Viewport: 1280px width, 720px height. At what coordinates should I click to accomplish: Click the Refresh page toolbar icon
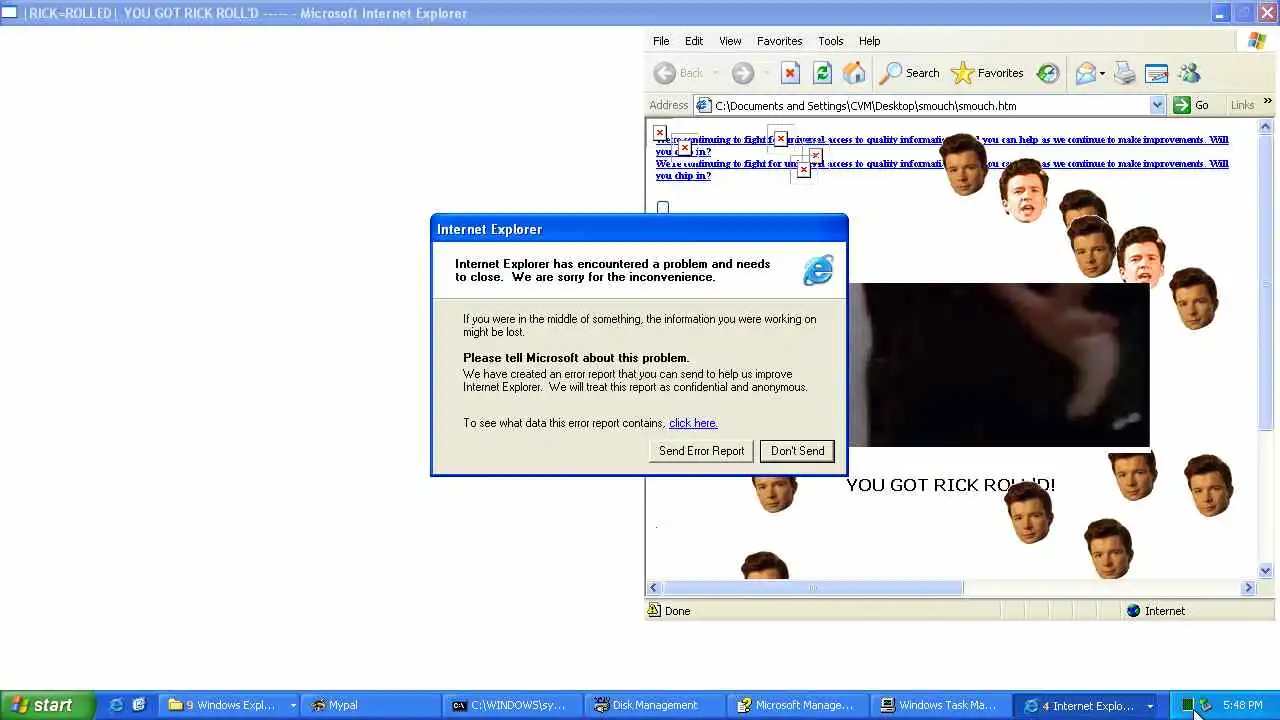point(822,73)
